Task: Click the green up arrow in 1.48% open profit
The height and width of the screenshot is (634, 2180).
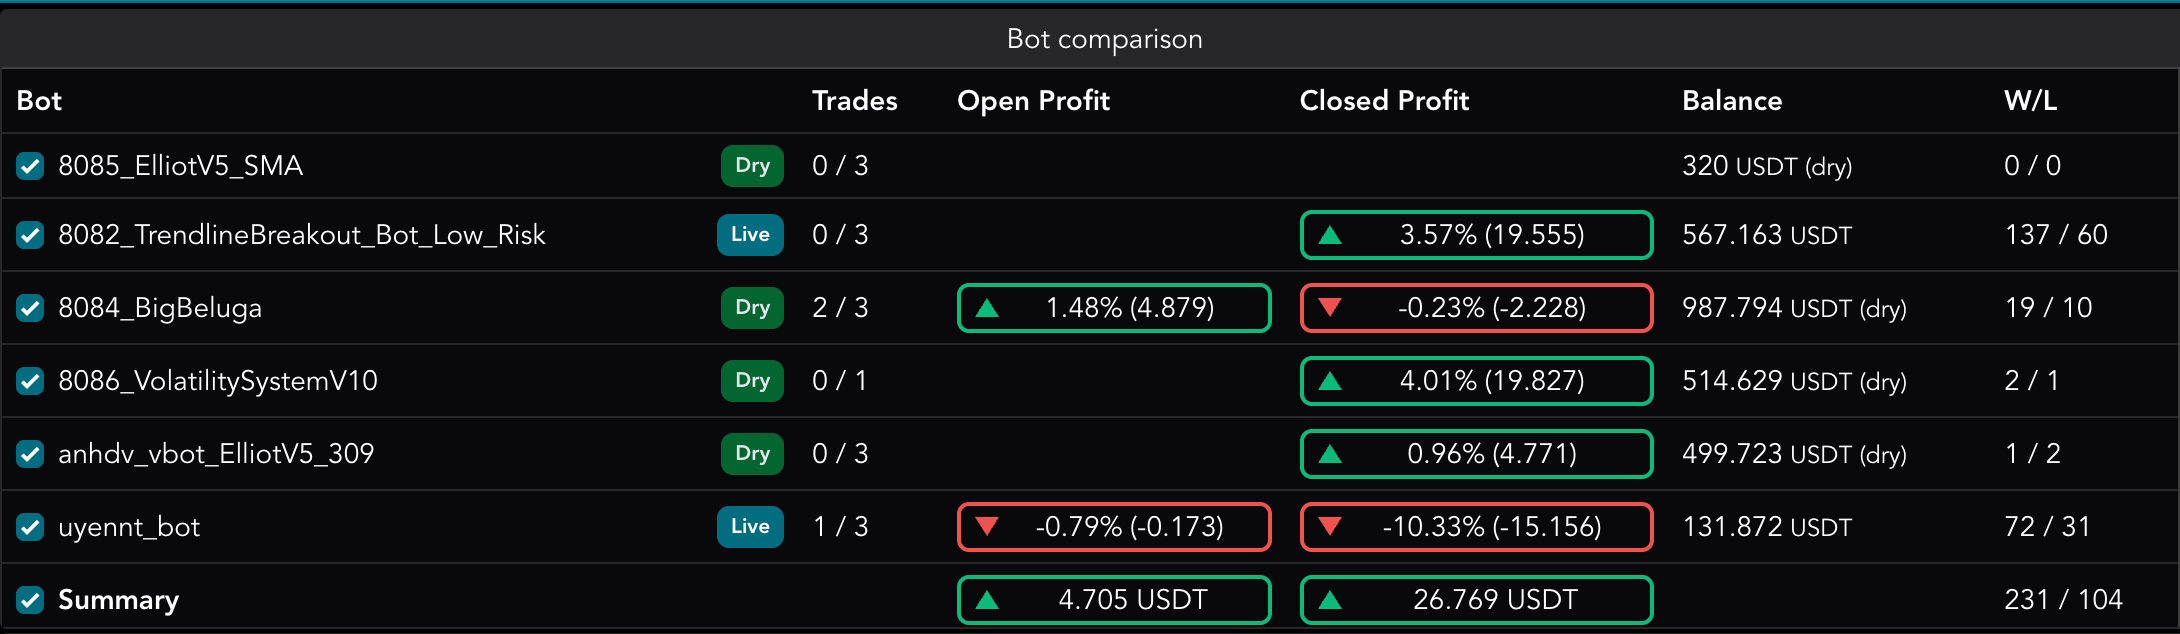Action: click(x=987, y=308)
